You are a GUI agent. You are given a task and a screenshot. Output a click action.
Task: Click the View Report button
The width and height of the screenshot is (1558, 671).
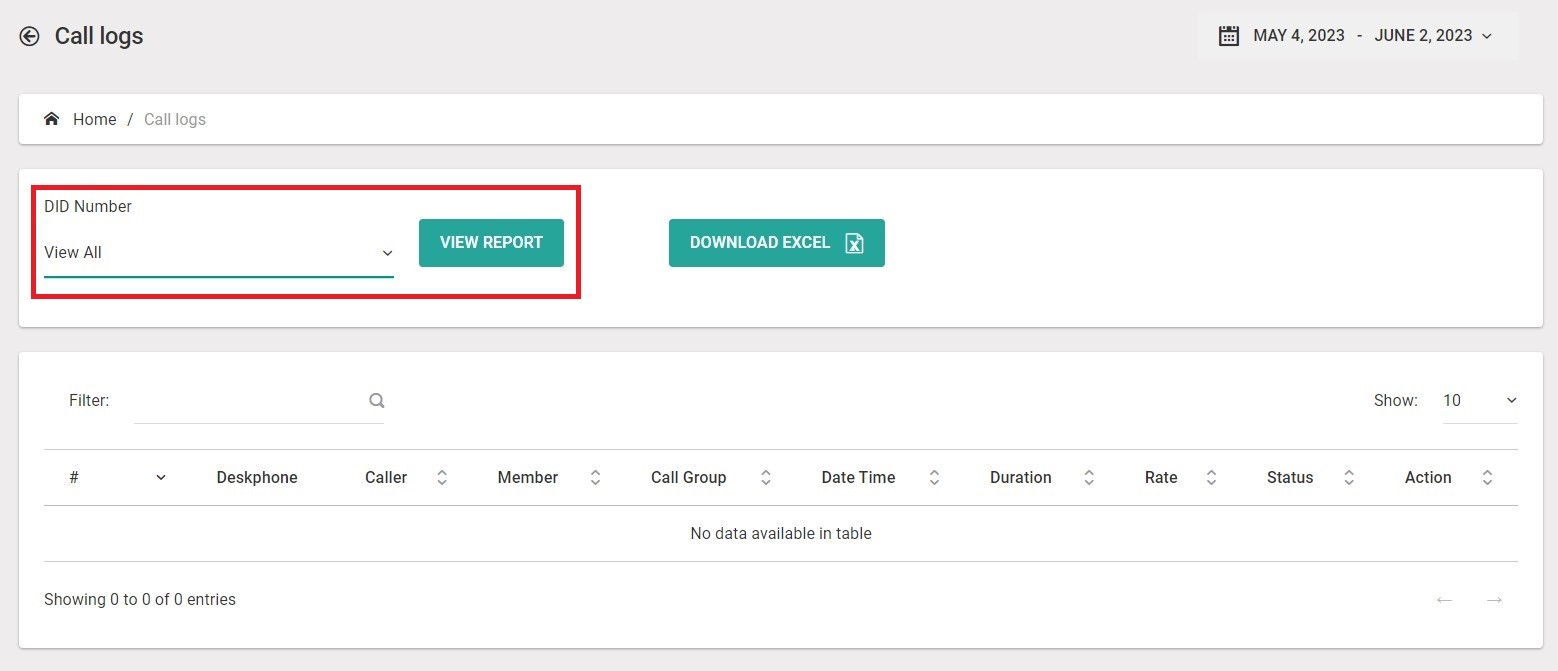491,243
